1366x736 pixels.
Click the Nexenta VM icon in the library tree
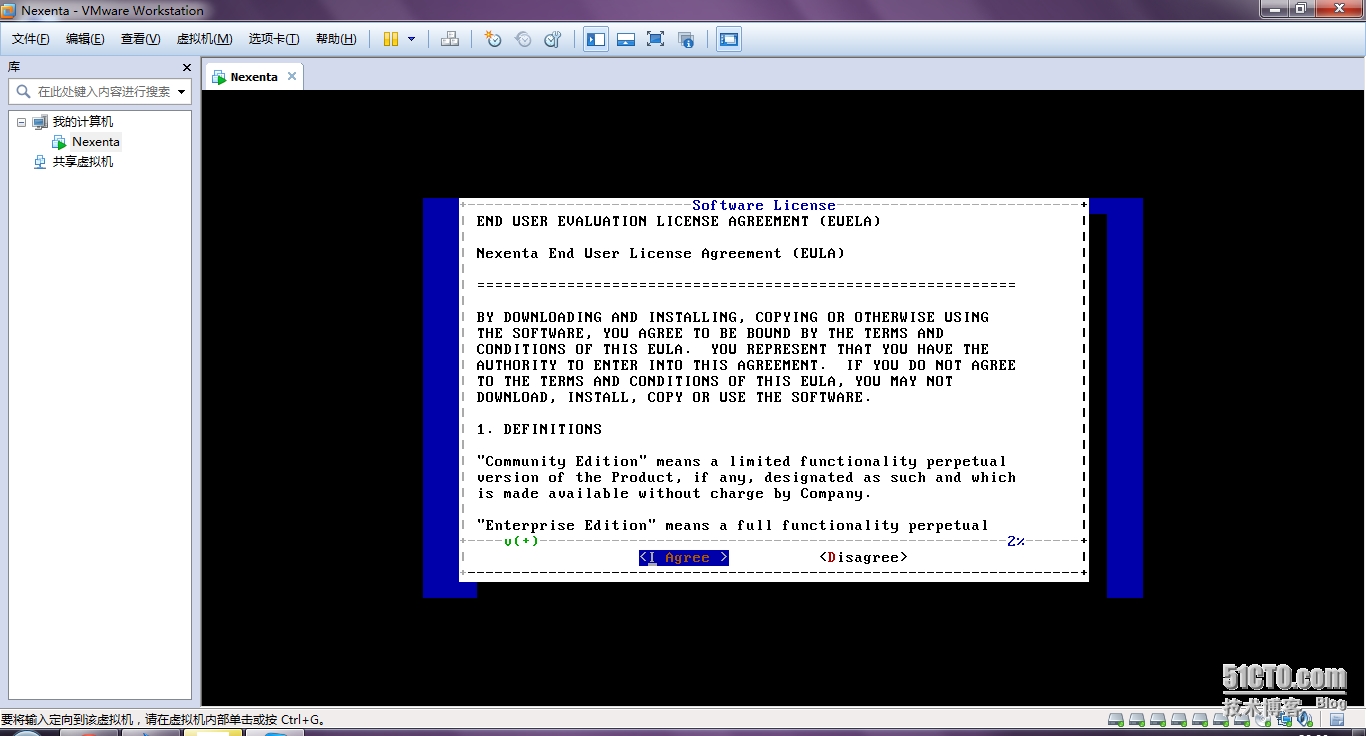pyautogui.click(x=59, y=142)
